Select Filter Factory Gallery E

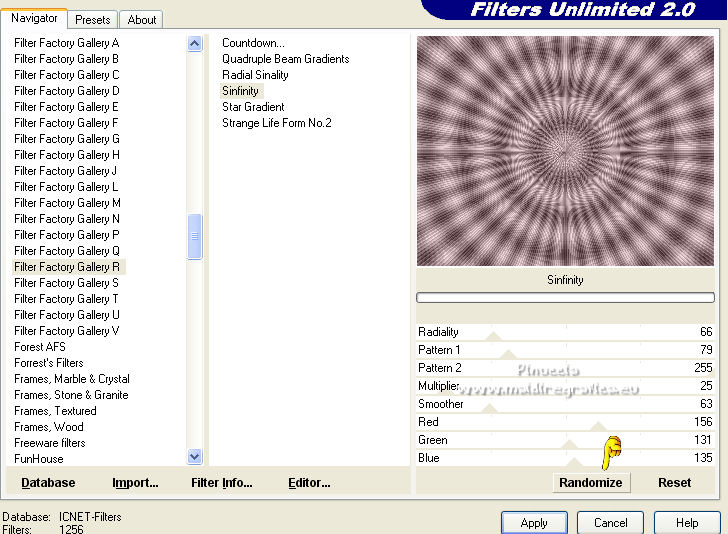click(66, 107)
